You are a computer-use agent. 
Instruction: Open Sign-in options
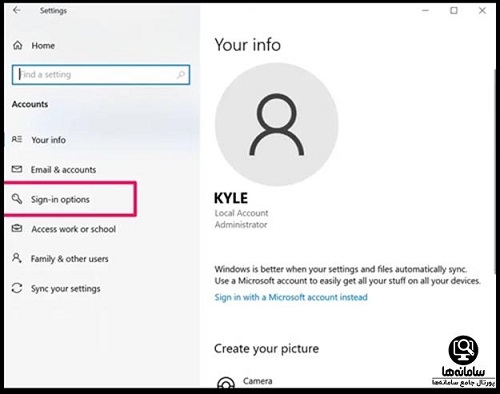pyautogui.click(x=60, y=199)
